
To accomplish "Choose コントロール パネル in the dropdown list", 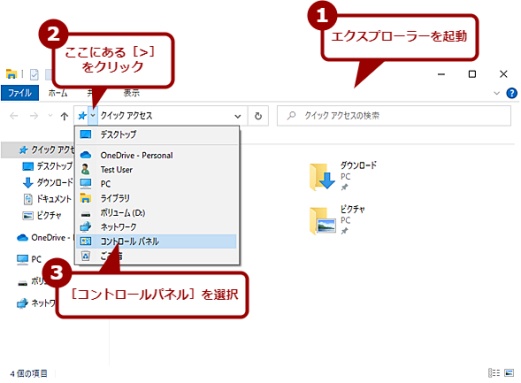I will tap(157, 241).
